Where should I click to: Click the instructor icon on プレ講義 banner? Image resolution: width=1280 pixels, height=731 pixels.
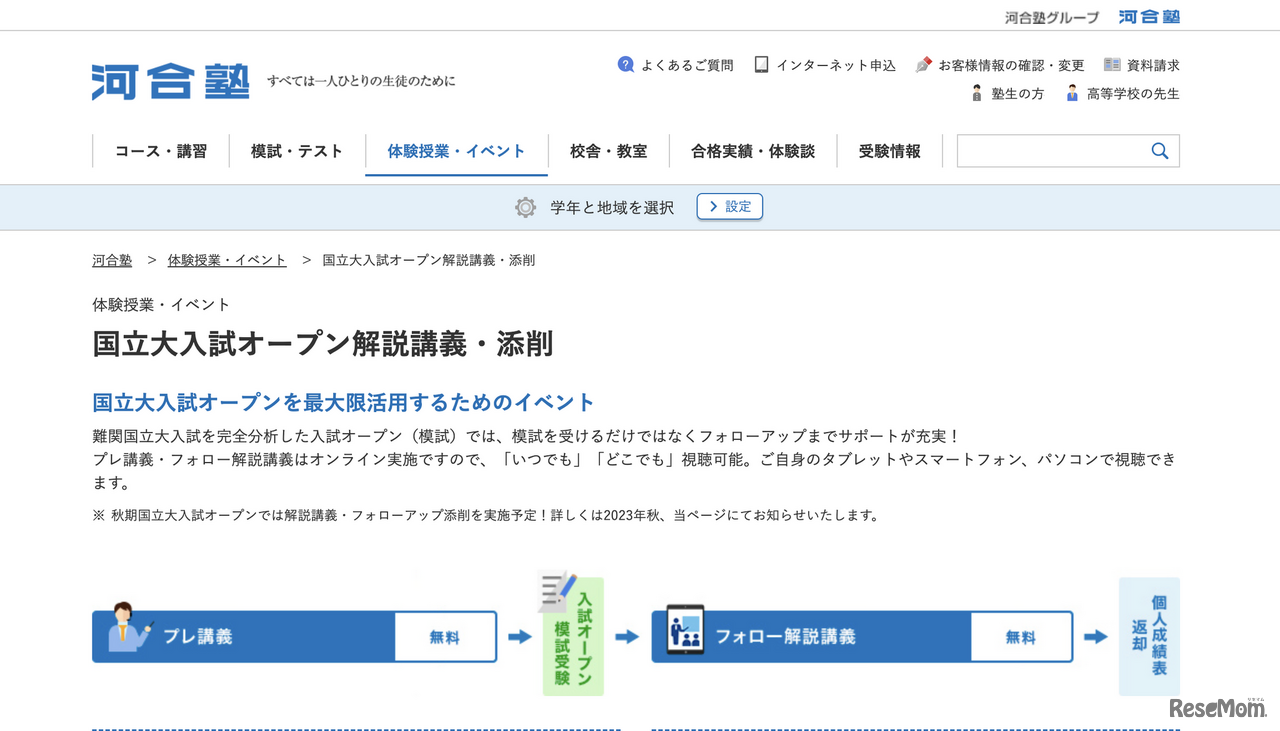click(x=129, y=626)
